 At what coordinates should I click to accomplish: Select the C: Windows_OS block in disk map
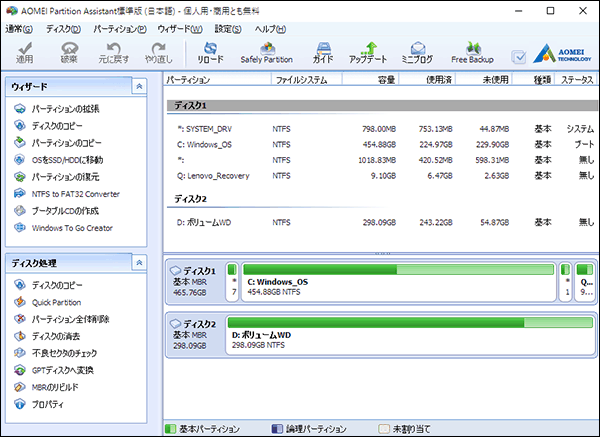(x=398, y=282)
